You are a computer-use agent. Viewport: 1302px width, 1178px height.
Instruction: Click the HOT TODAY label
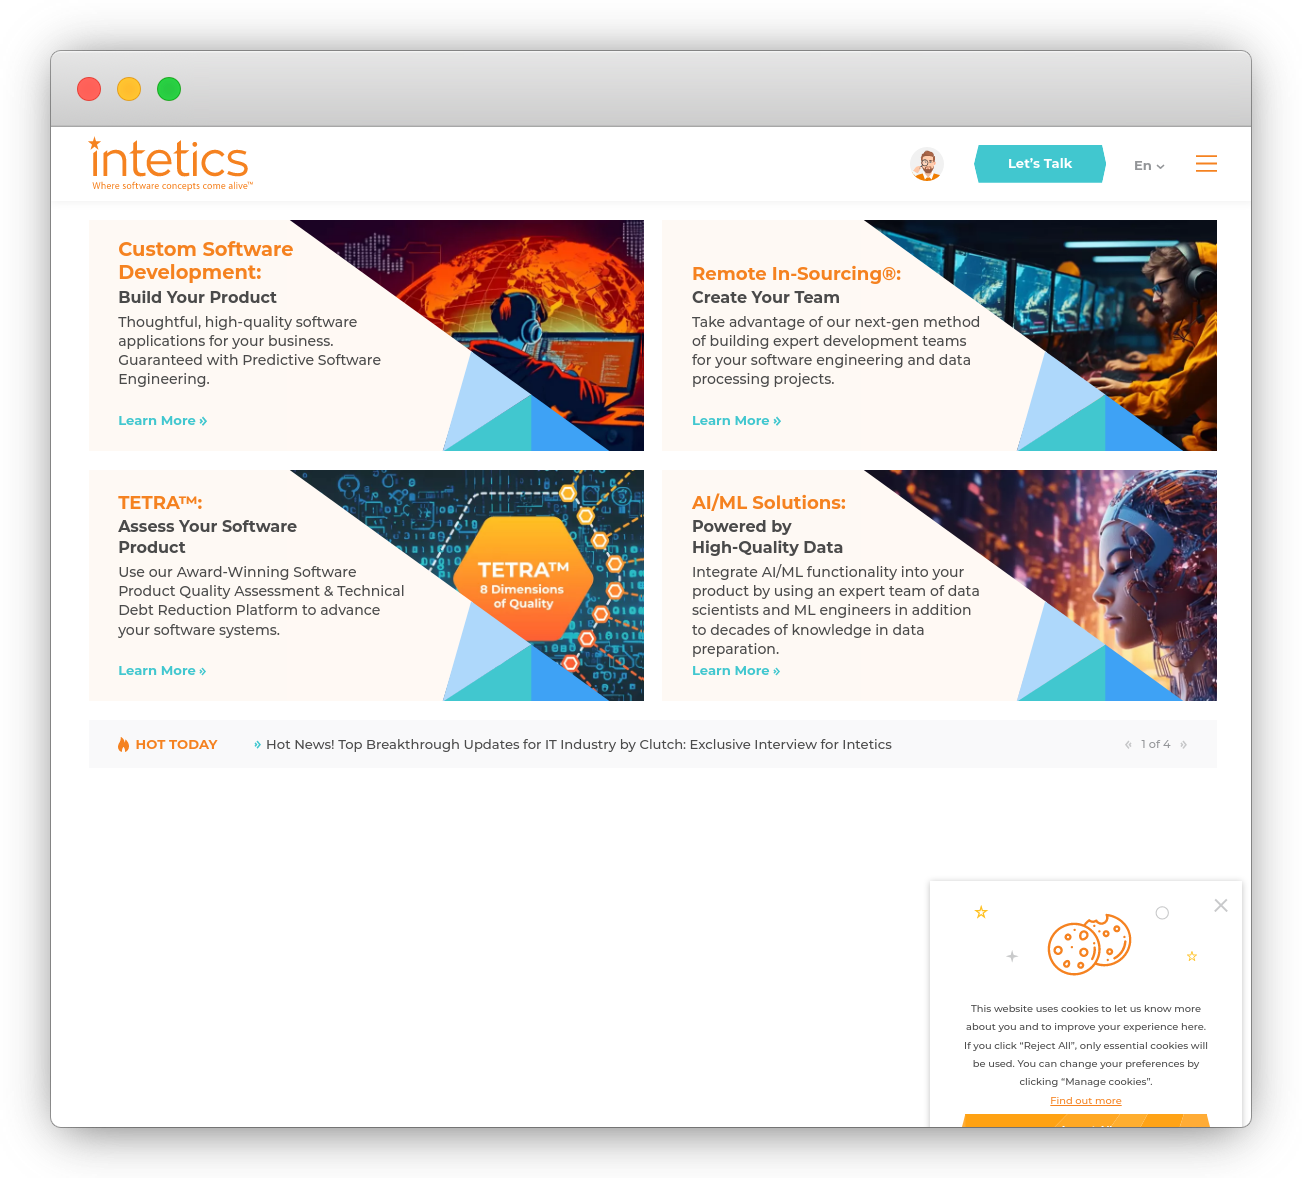pyautogui.click(x=176, y=744)
